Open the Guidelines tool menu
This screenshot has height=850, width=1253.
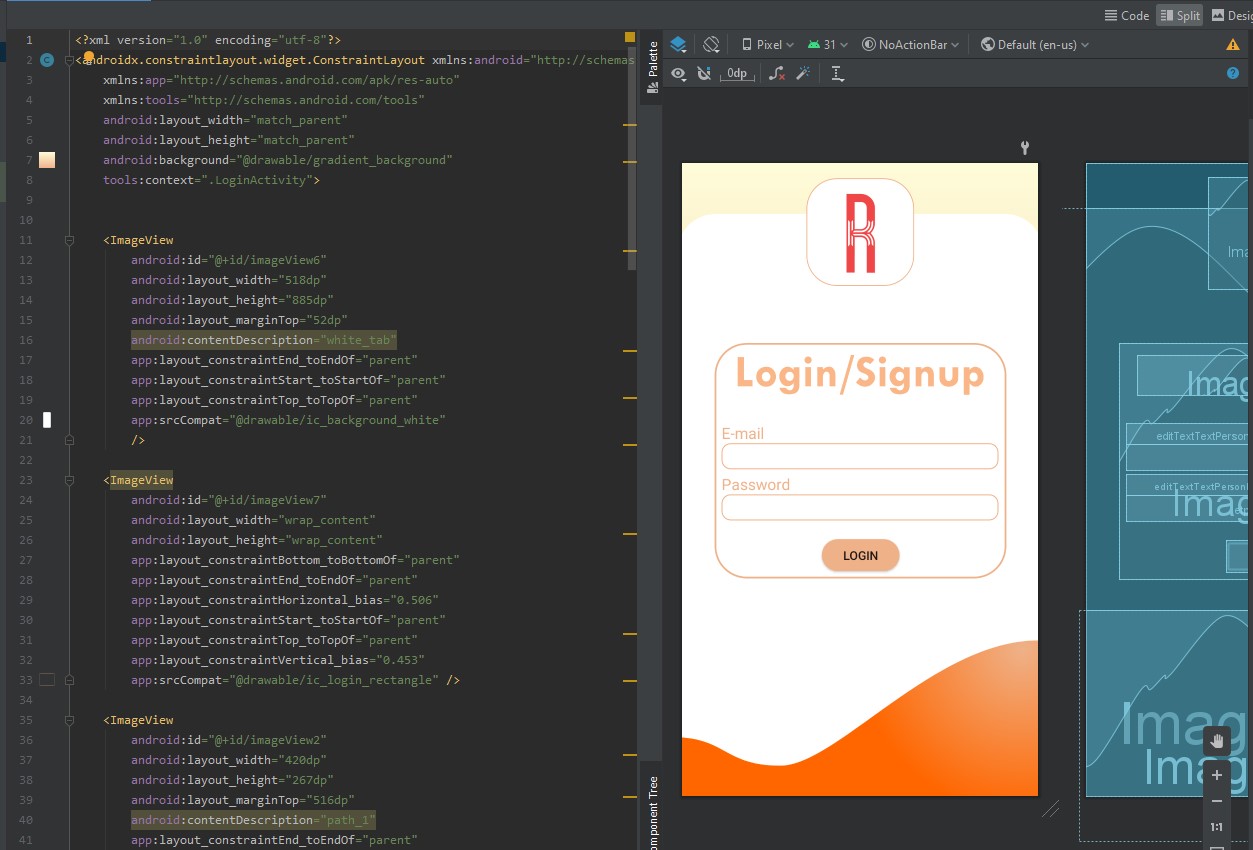tap(837, 73)
